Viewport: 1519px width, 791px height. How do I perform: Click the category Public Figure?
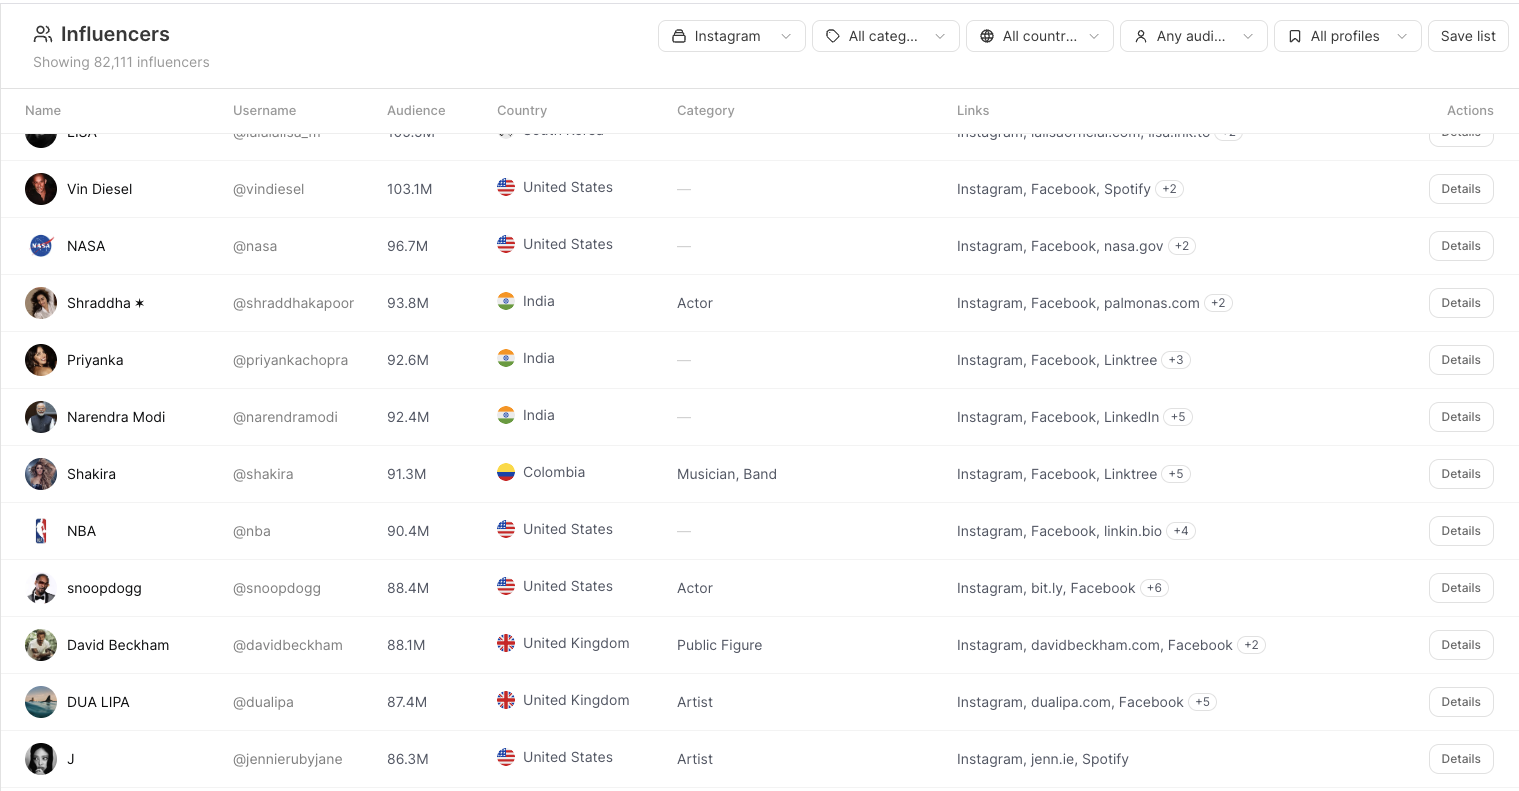coord(719,645)
